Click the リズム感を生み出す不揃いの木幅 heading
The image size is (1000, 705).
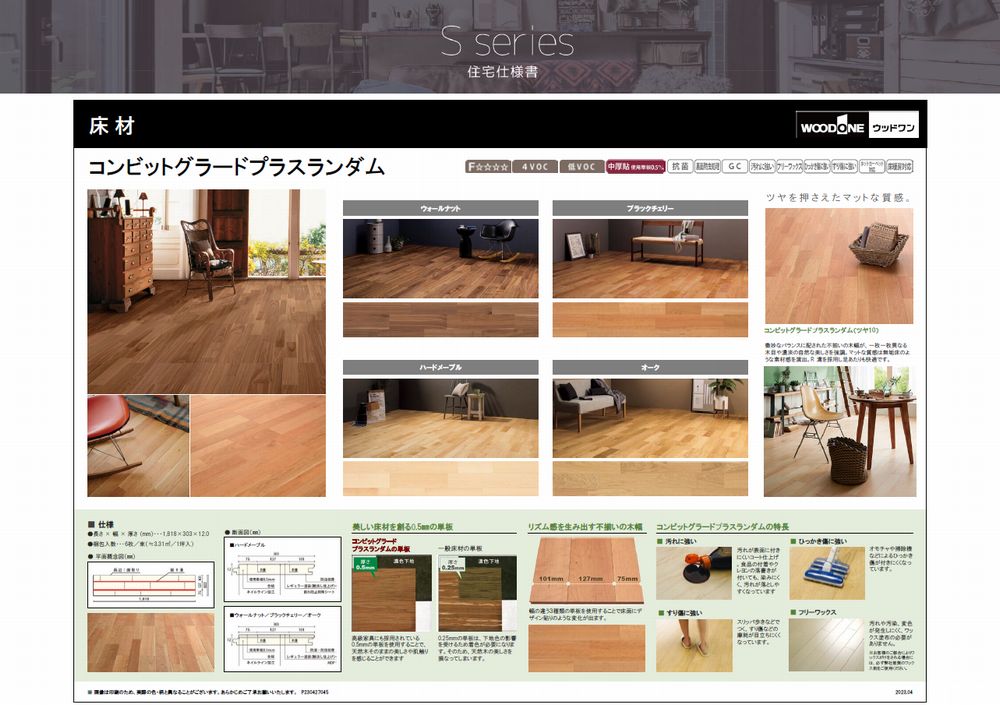585,527
